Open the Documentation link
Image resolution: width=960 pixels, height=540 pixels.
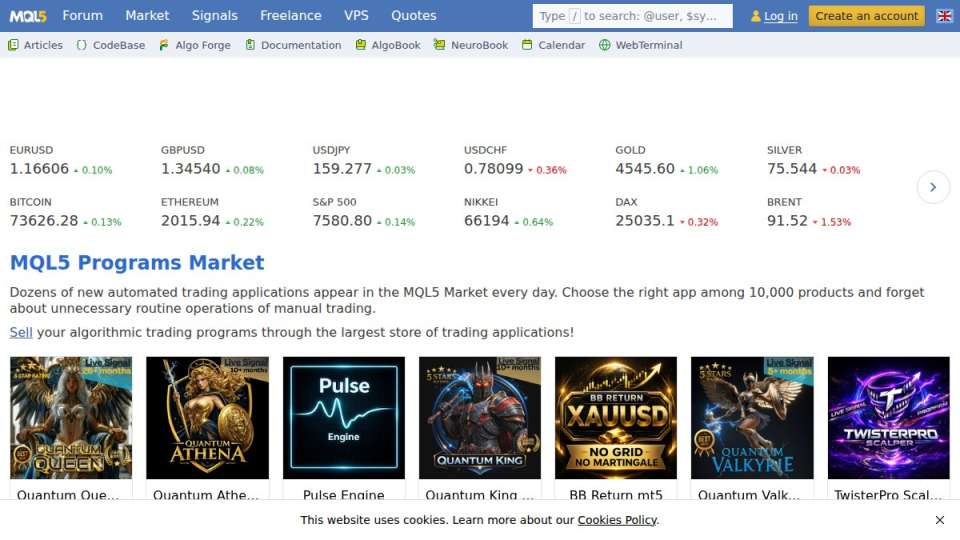pyautogui.click(x=301, y=45)
